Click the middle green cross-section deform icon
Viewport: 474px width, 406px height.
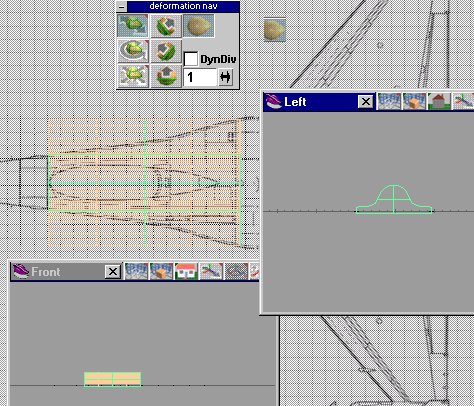tap(166, 51)
